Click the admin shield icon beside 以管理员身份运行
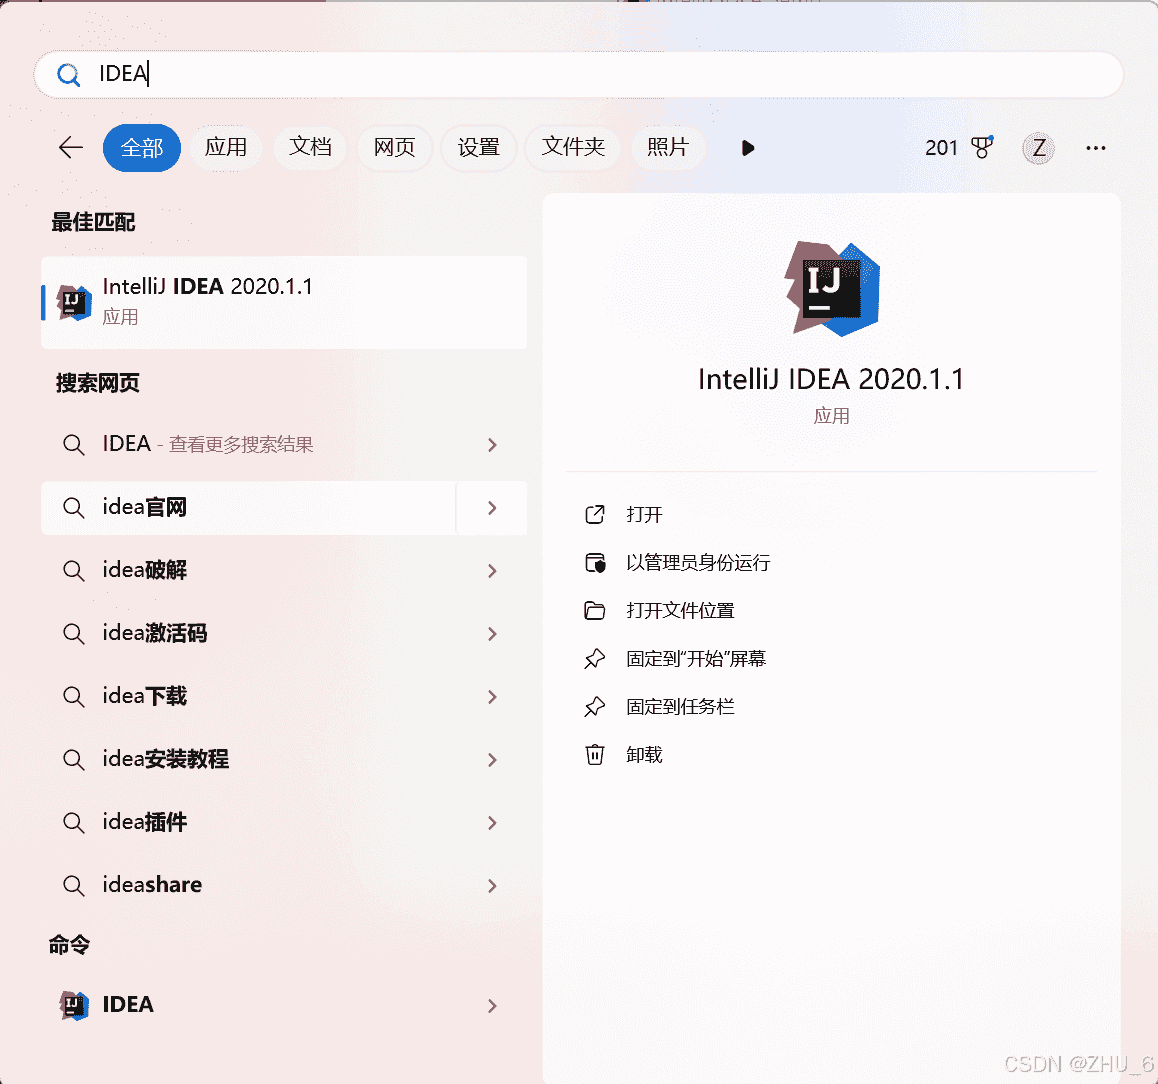The image size is (1158, 1084). [595, 563]
